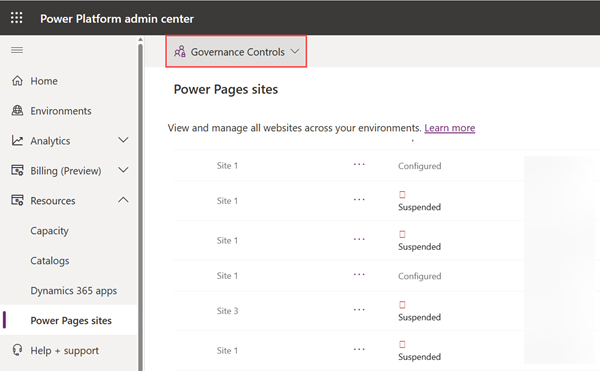Select Power Pages sites in navigation
This screenshot has height=371, width=600.
pos(71,321)
